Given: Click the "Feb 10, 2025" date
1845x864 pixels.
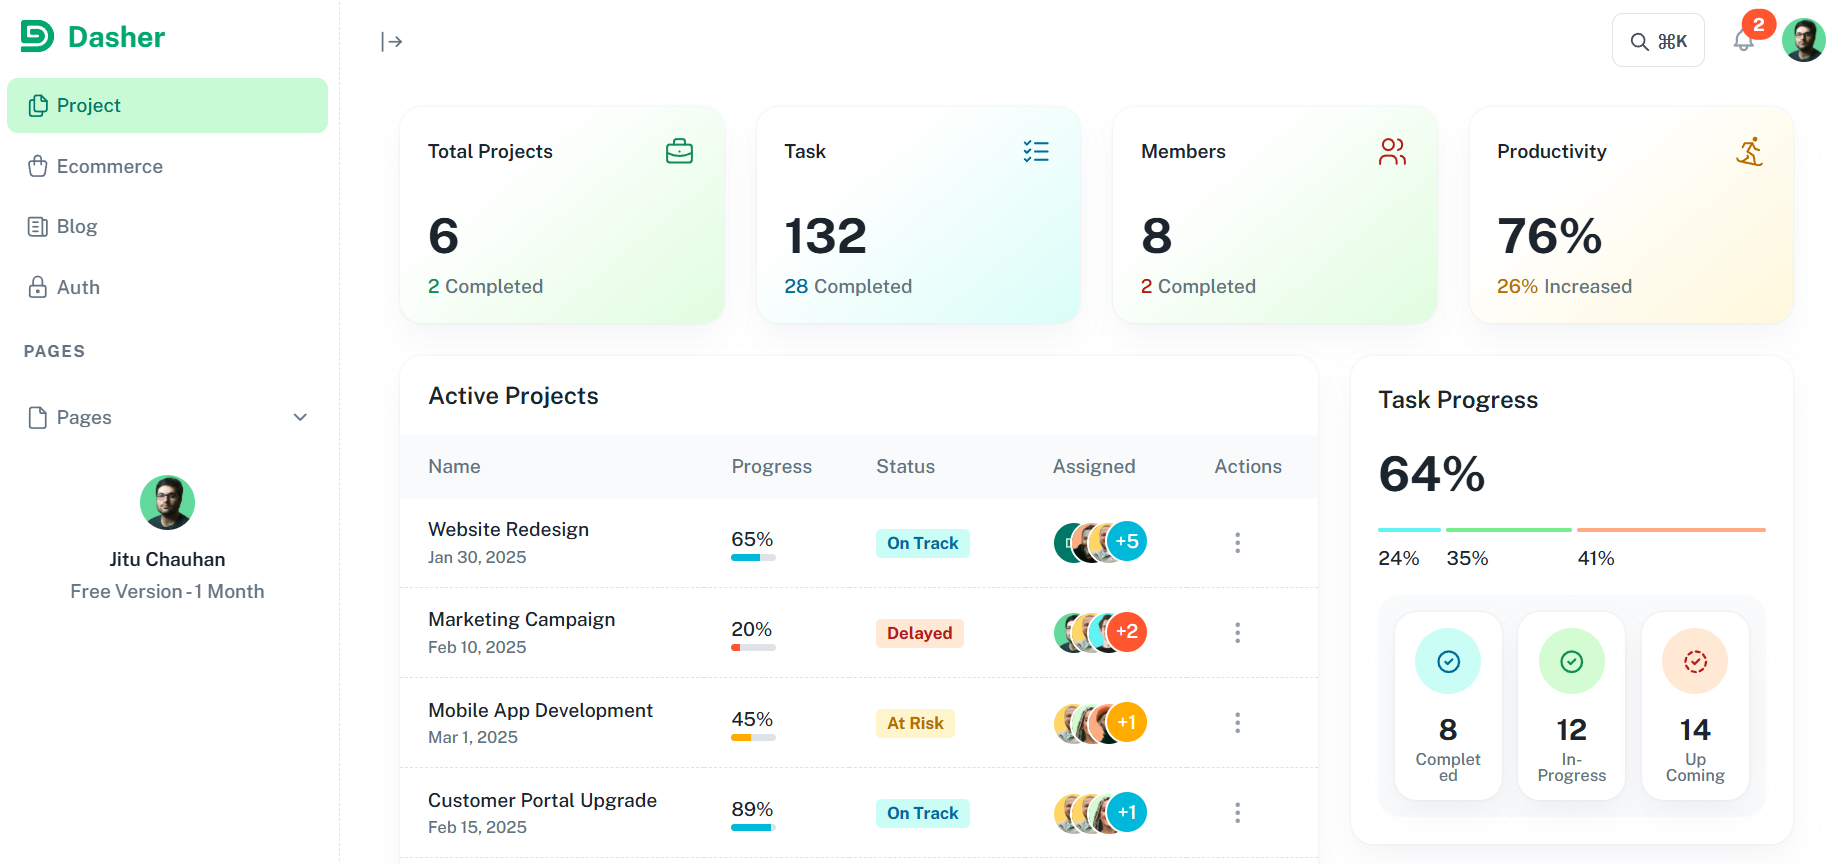Looking at the screenshot, I should 477,647.
